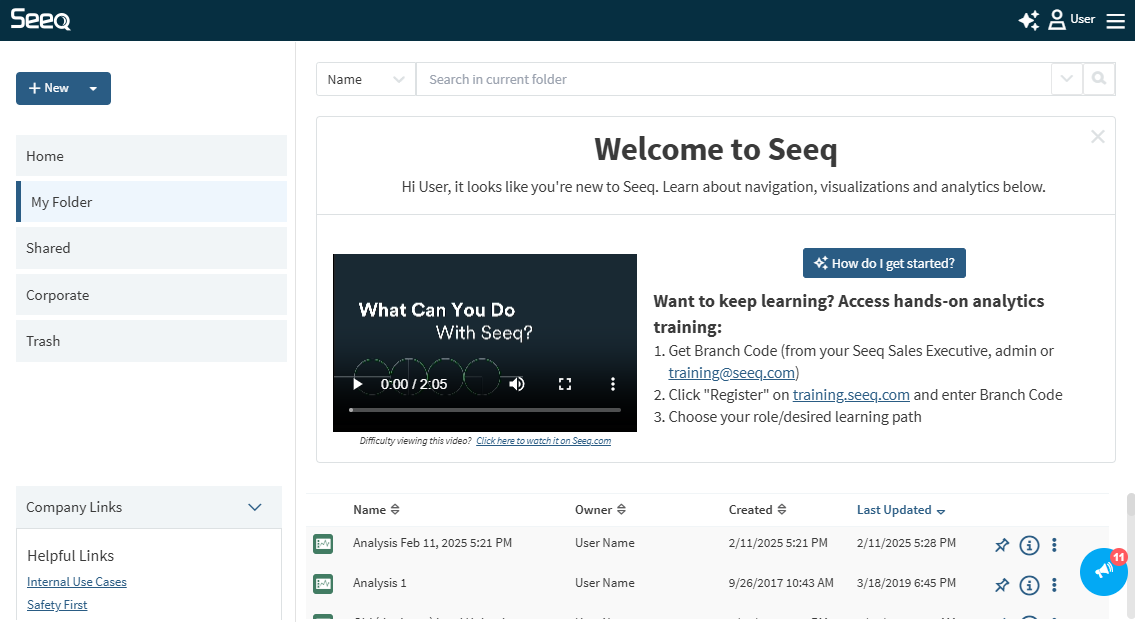Screen dimensions: 1135x622
Task: Go to the Shared folder tab
Action: point(151,248)
